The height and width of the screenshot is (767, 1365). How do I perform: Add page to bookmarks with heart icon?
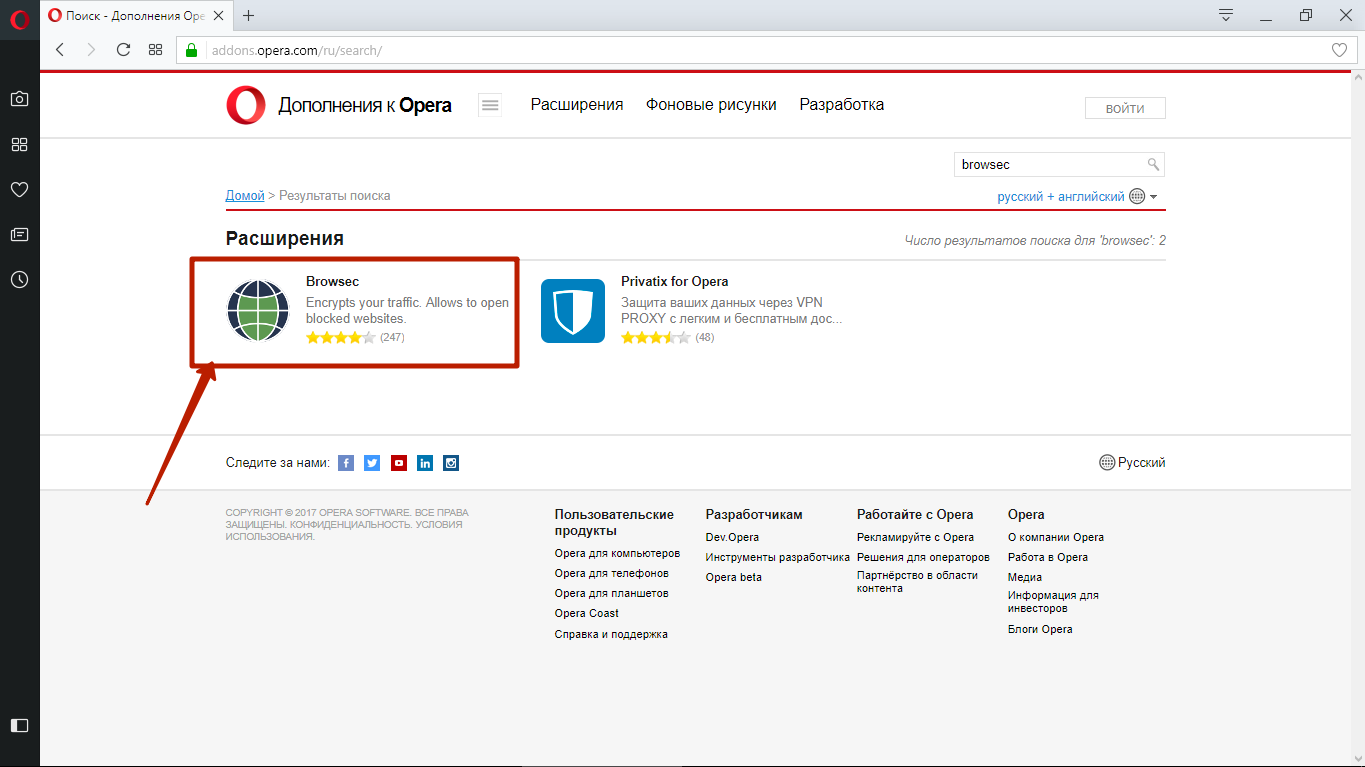click(1340, 50)
